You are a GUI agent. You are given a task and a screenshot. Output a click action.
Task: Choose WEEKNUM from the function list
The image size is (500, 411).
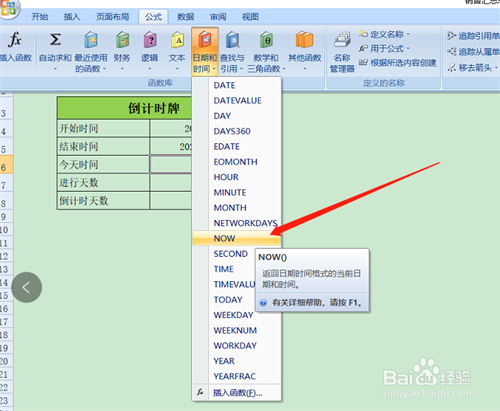tap(237, 331)
